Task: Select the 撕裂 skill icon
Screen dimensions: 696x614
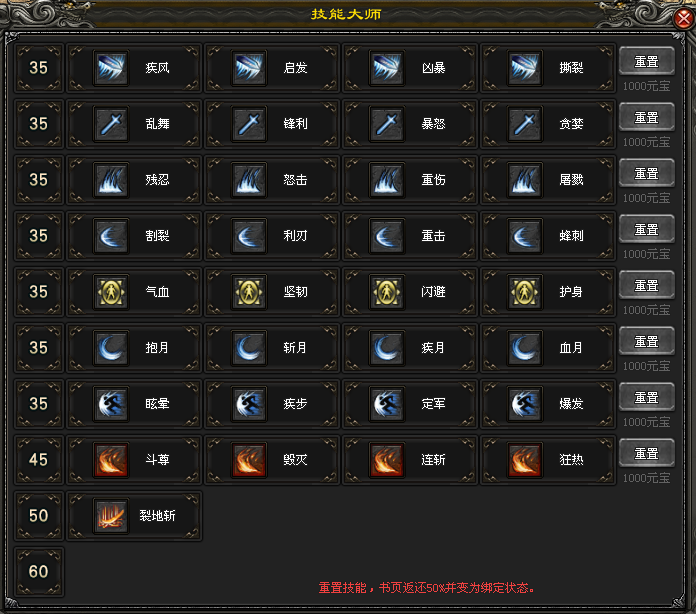Action: 525,68
